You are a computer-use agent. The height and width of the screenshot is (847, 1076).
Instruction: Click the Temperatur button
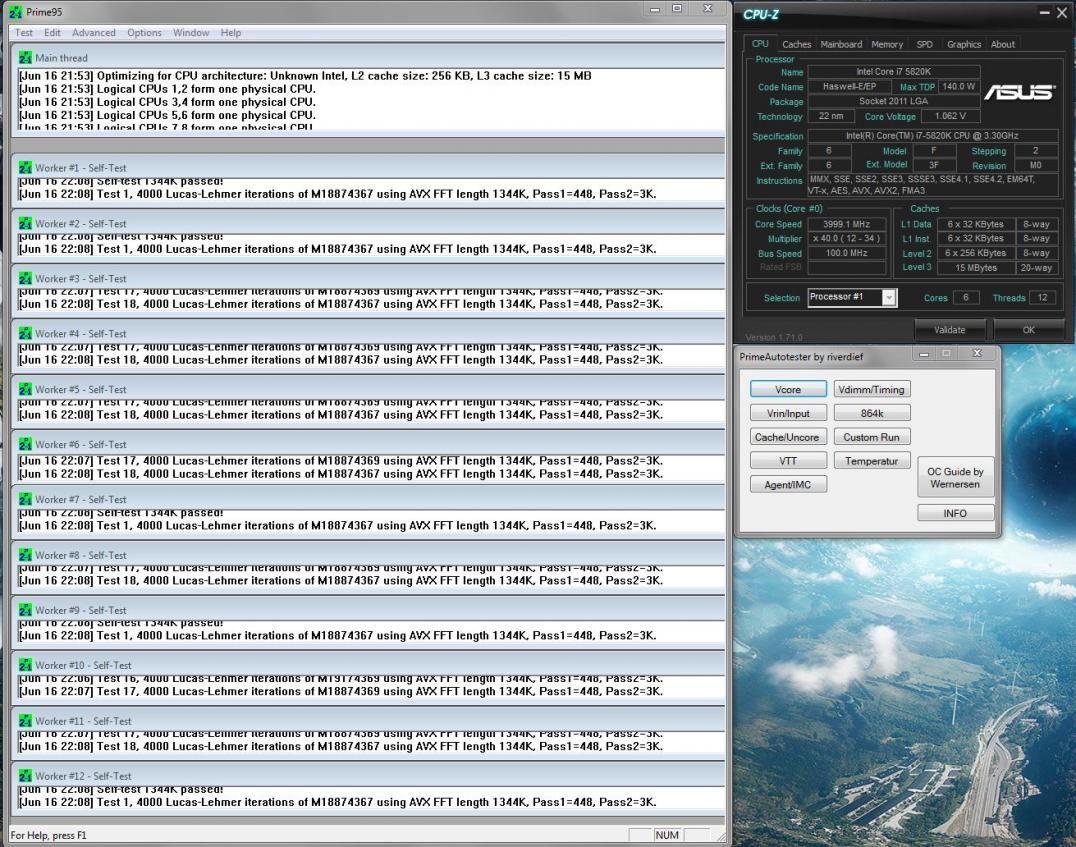pos(872,461)
